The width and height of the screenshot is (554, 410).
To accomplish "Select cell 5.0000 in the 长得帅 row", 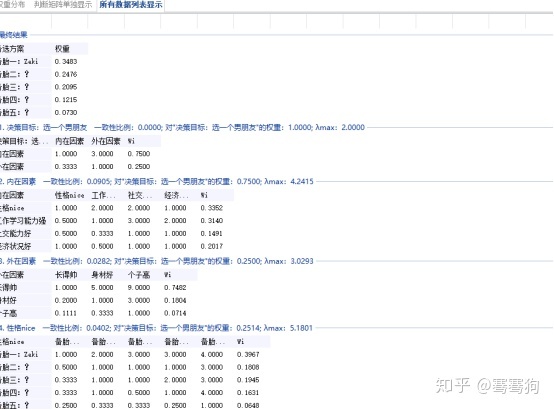I will click(x=102, y=287).
